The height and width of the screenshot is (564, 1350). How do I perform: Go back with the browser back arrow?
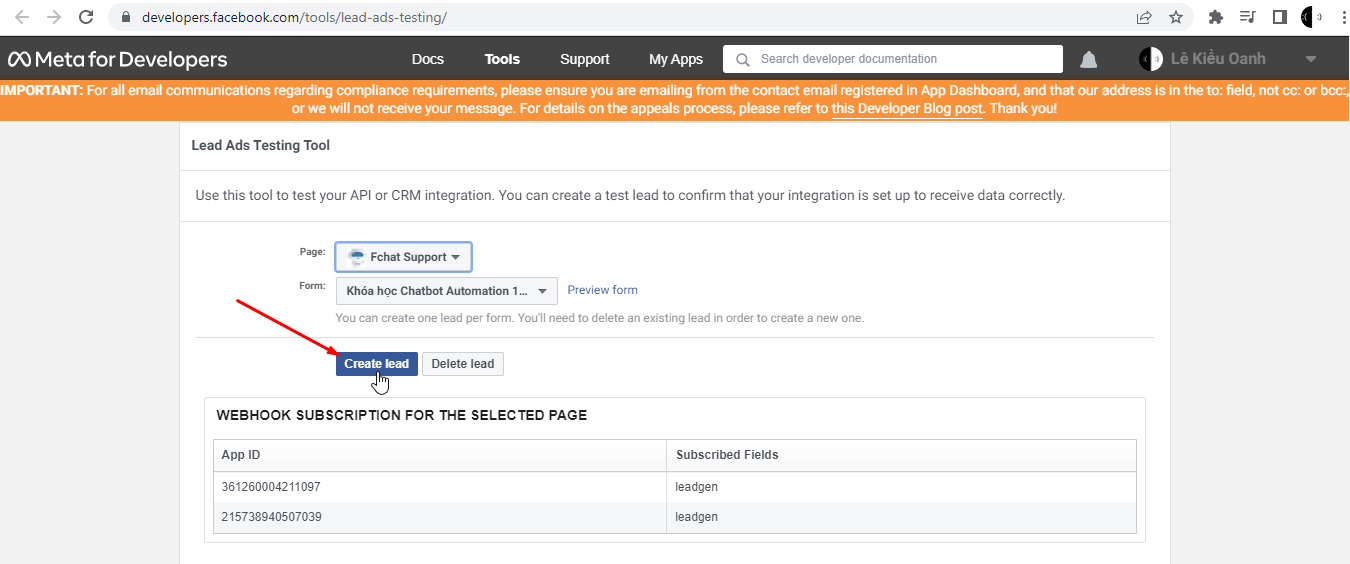coord(22,17)
